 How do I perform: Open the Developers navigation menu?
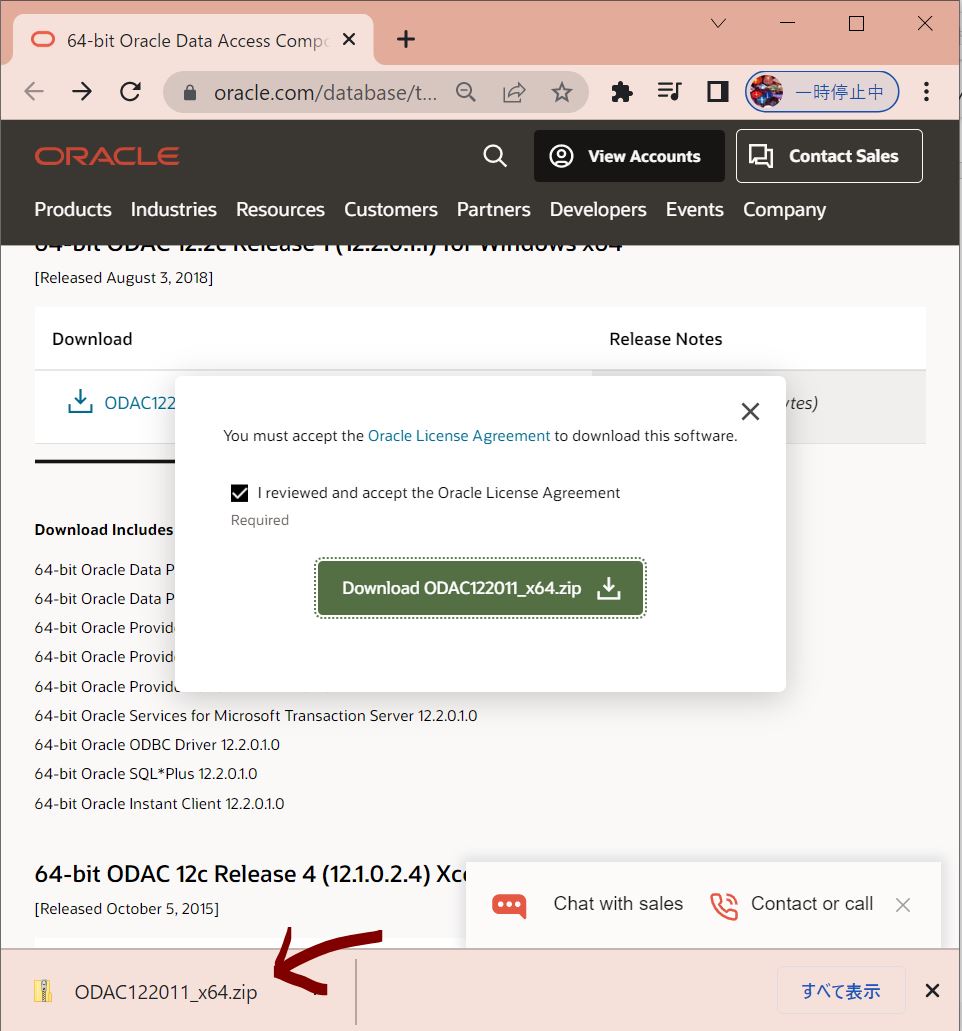pos(598,209)
